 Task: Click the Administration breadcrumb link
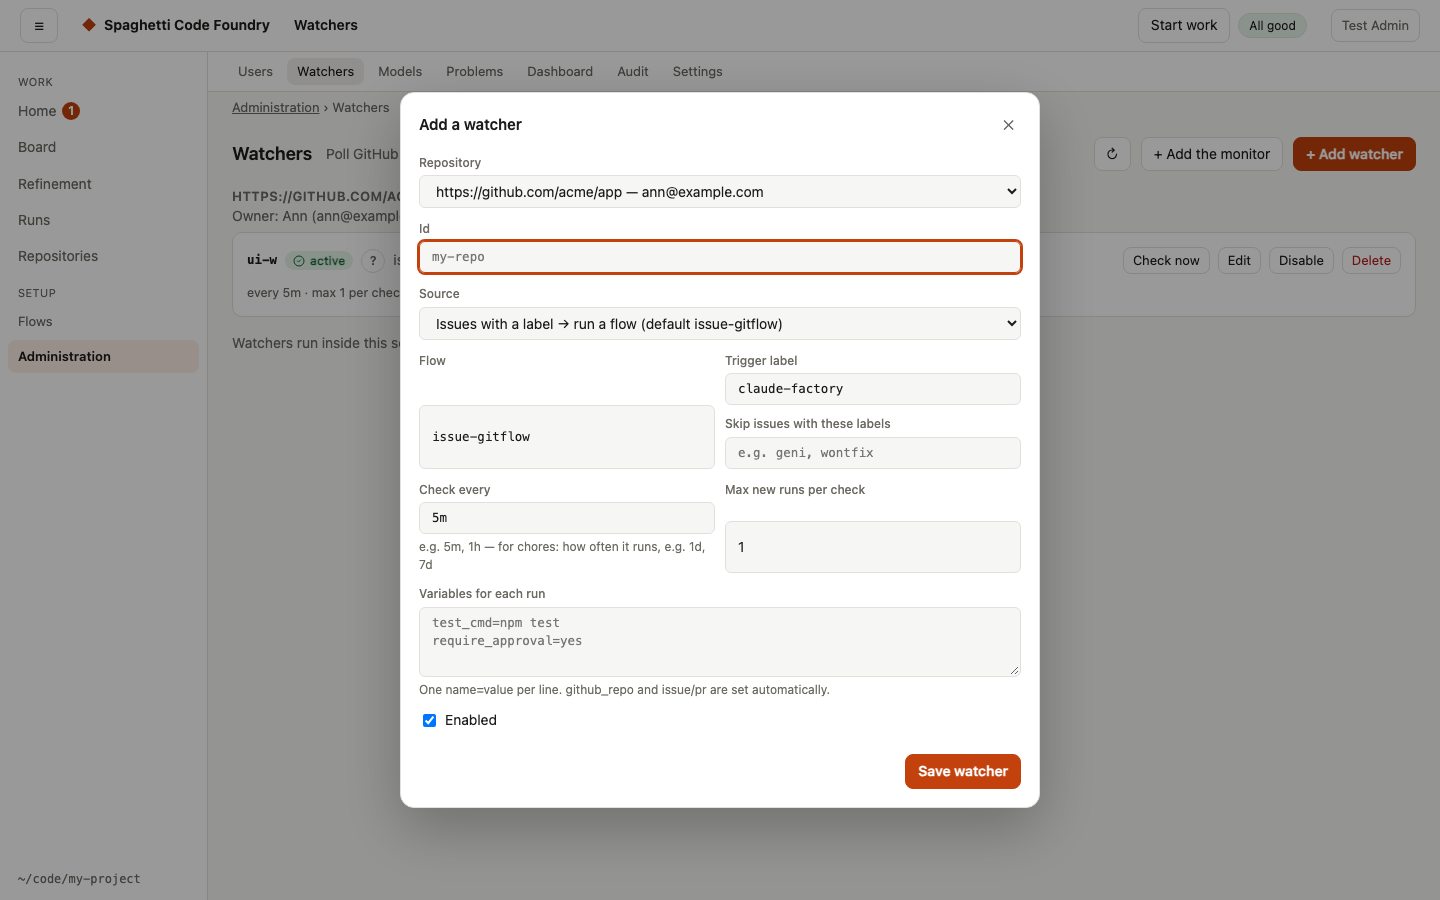[276, 108]
